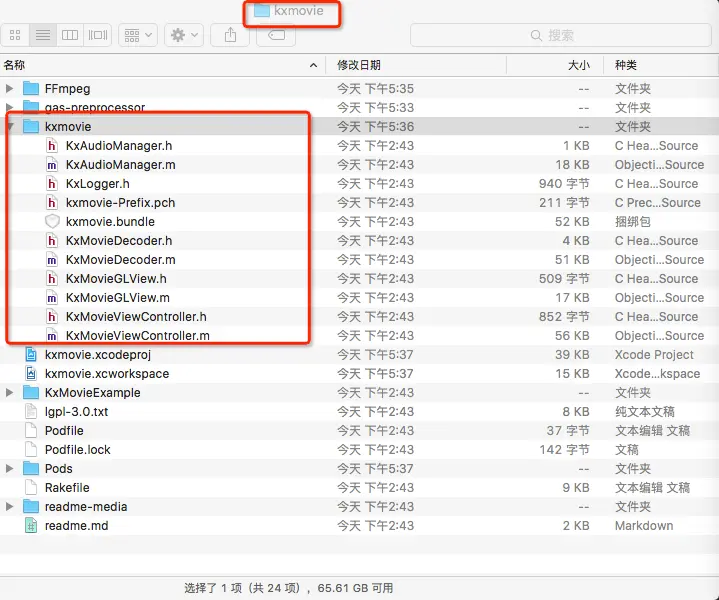Switch to icon view in the toolbar

[x=15, y=35]
